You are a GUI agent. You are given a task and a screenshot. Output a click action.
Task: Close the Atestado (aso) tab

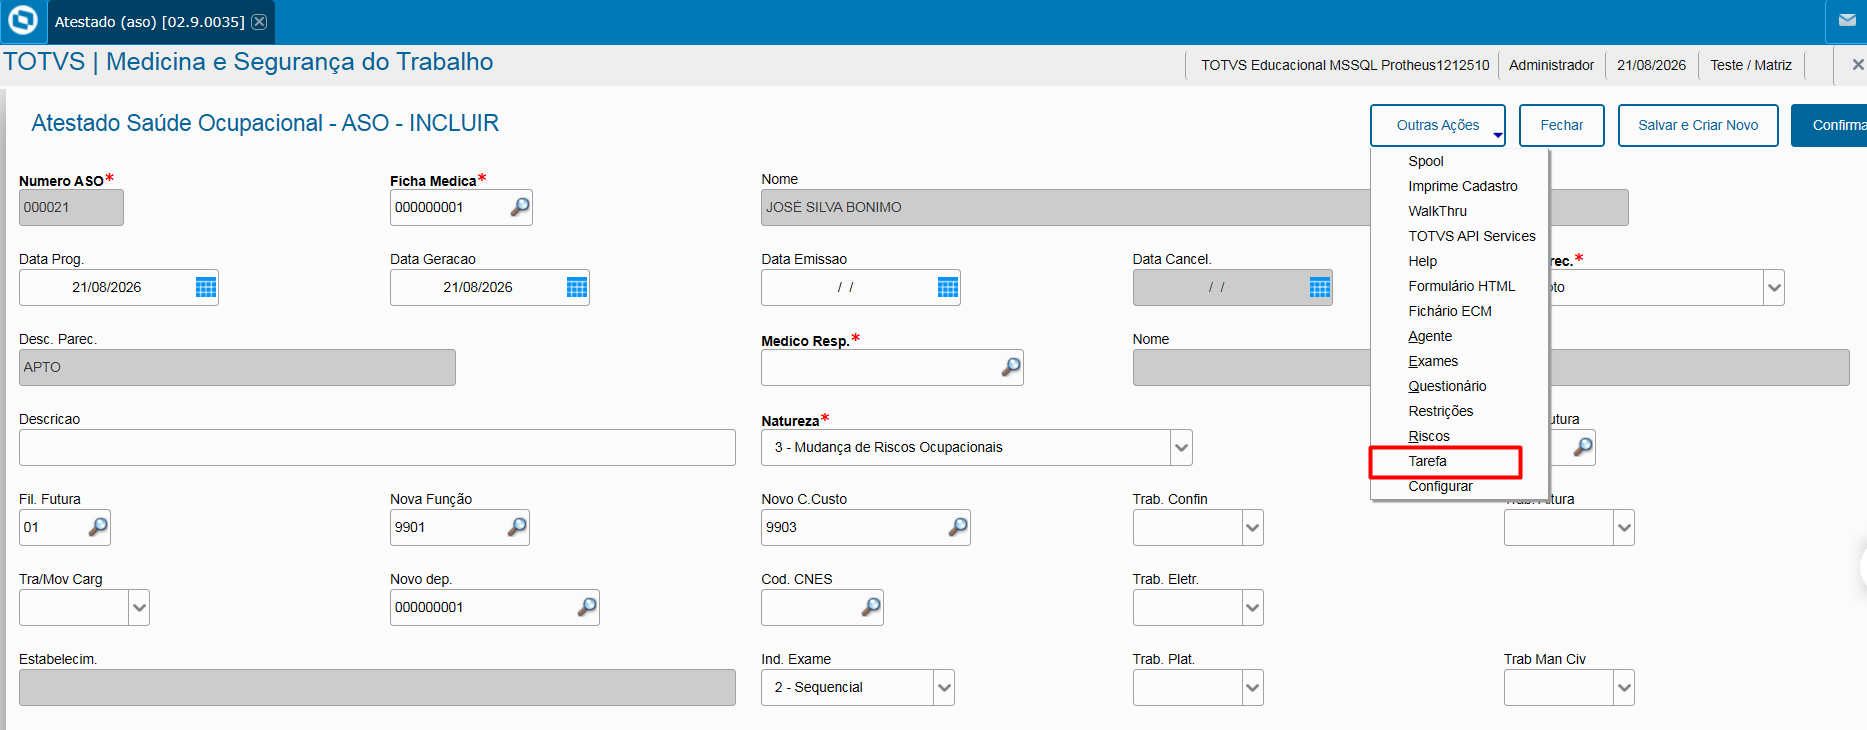[x=259, y=21]
